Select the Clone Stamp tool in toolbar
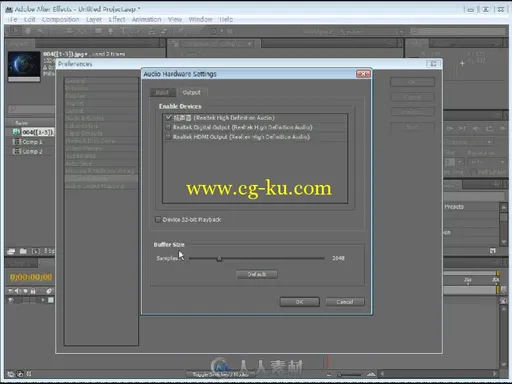Image resolution: width=512 pixels, height=384 pixels. coord(151,31)
